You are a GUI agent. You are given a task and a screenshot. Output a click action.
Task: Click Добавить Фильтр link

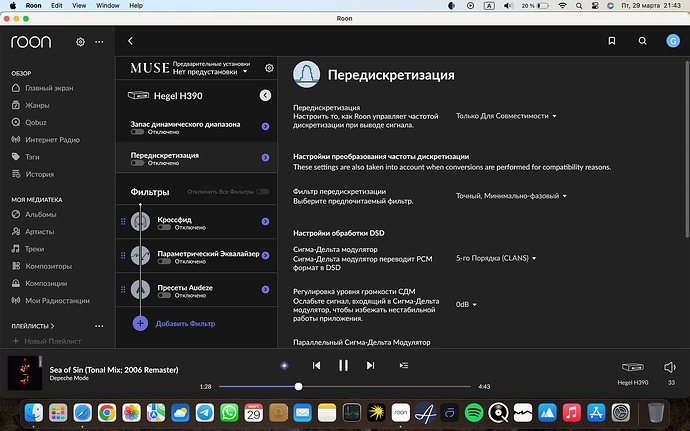point(185,324)
